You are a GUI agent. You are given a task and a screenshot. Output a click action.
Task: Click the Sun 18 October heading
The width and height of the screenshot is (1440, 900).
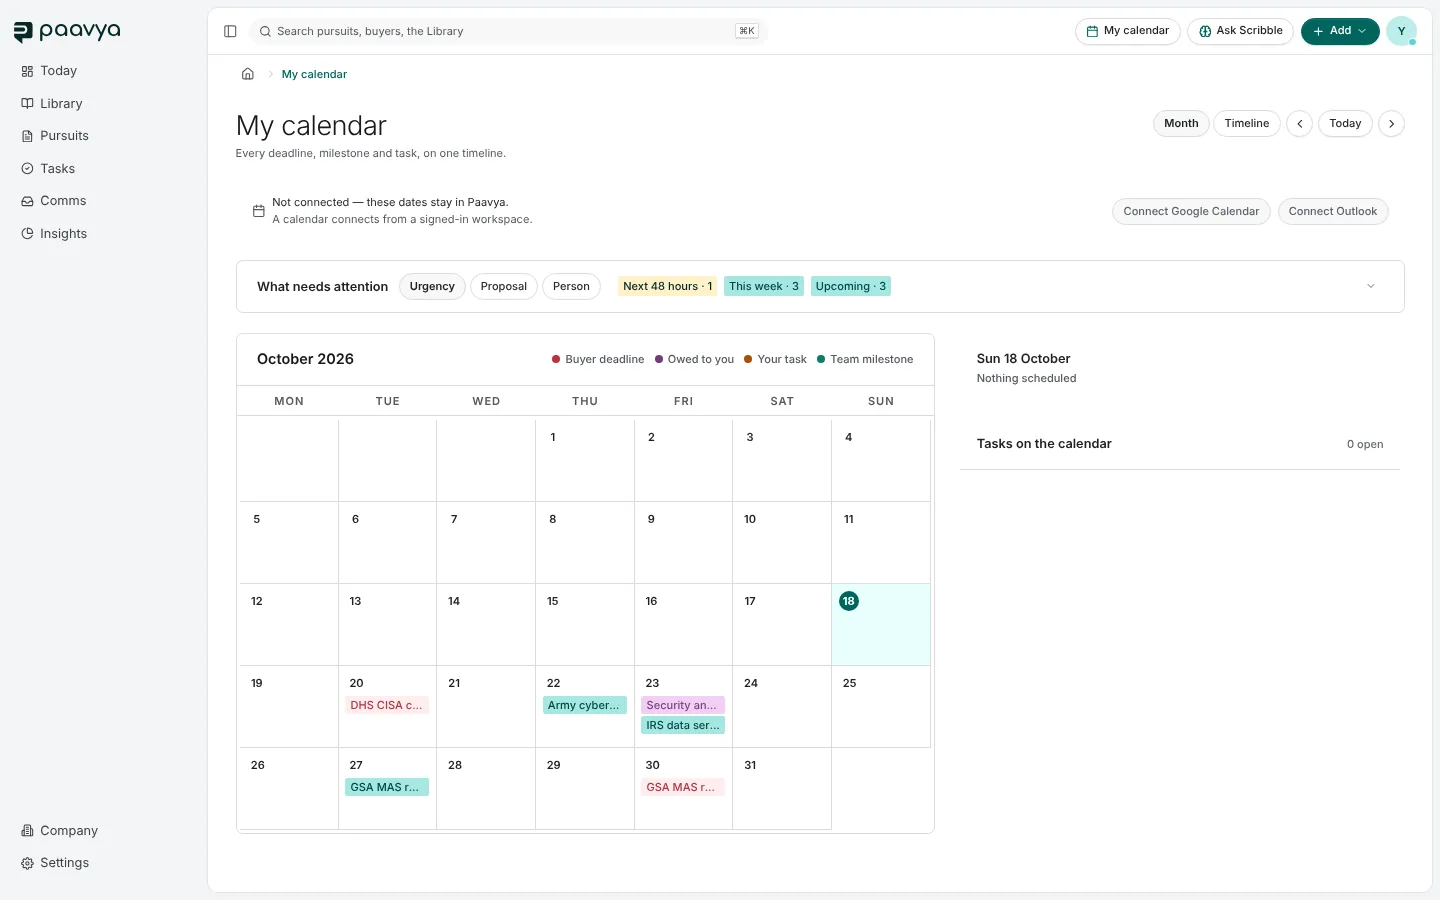coord(1023,359)
